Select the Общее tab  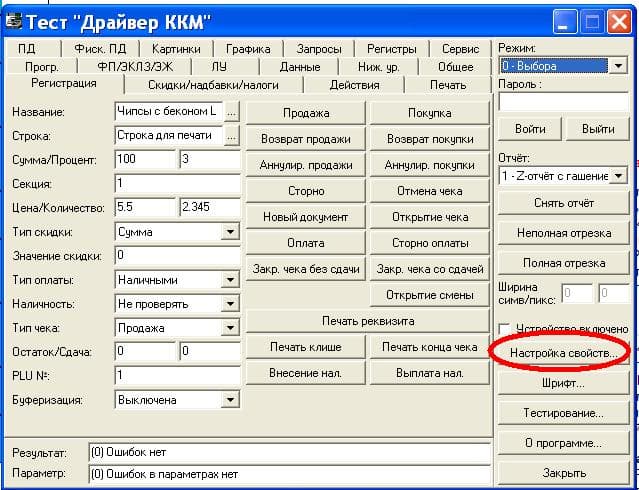(x=456, y=66)
